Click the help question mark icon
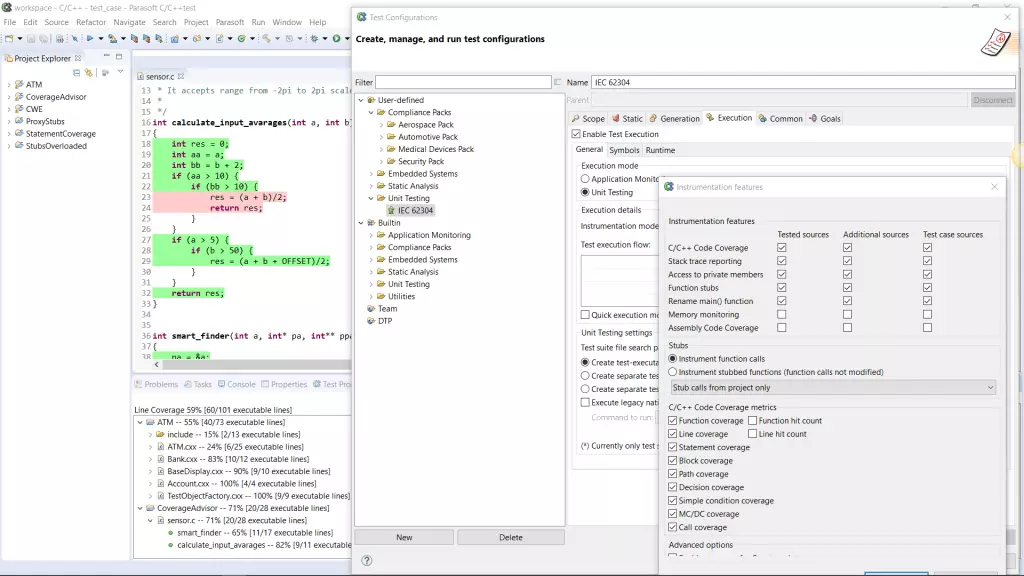The image size is (1024, 576). tap(367, 560)
